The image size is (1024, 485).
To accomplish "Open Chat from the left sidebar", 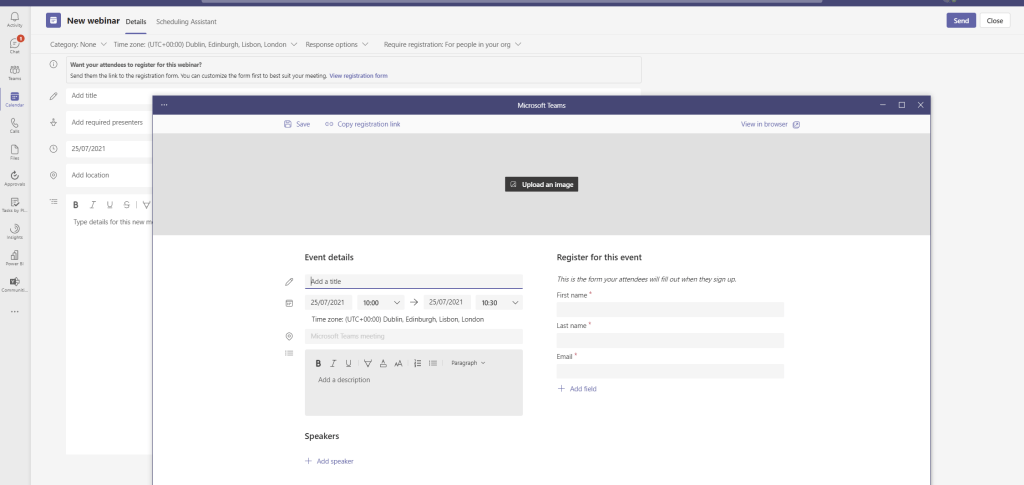I will (x=14, y=45).
